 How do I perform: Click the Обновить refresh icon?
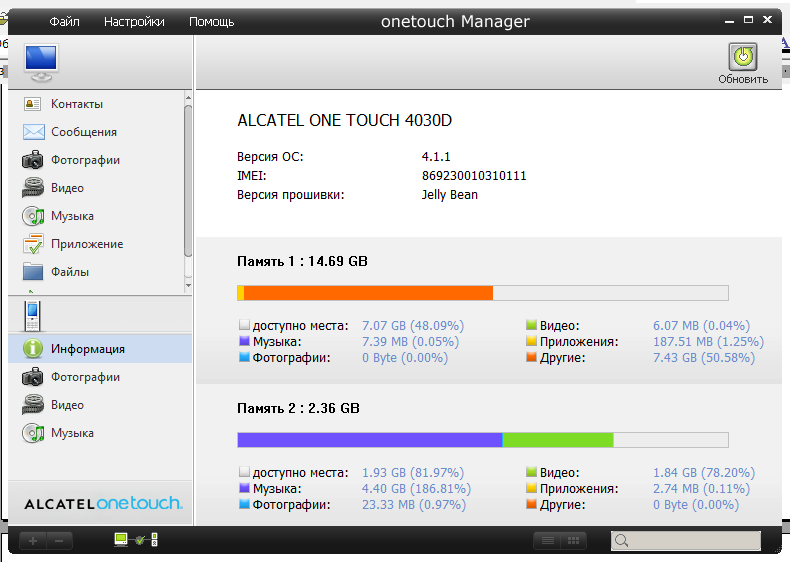click(743, 58)
